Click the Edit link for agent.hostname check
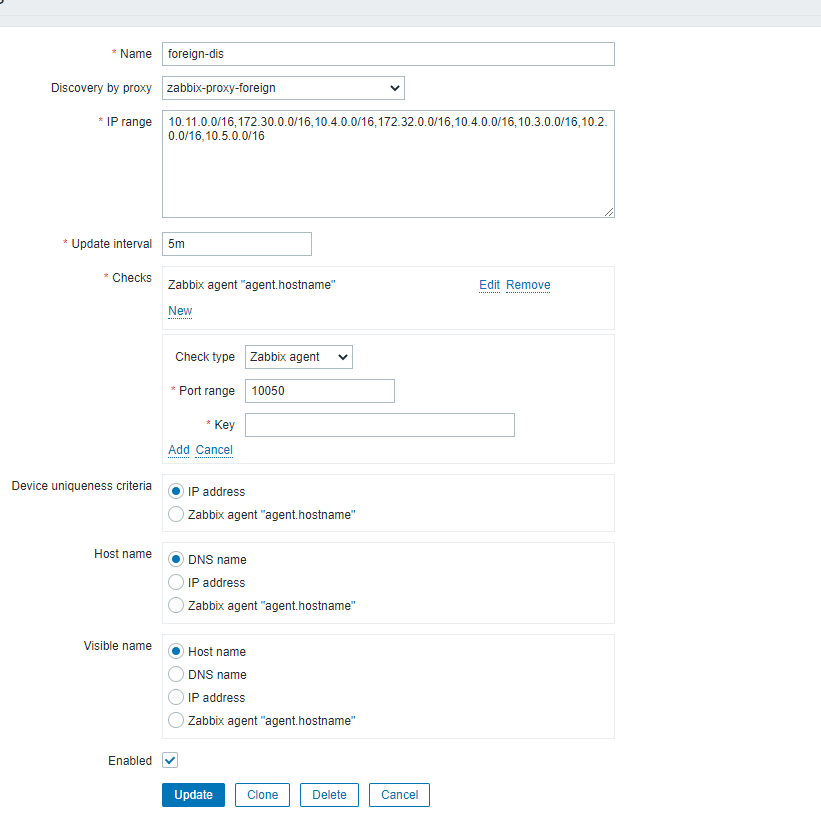The image size is (821, 822). 489,285
